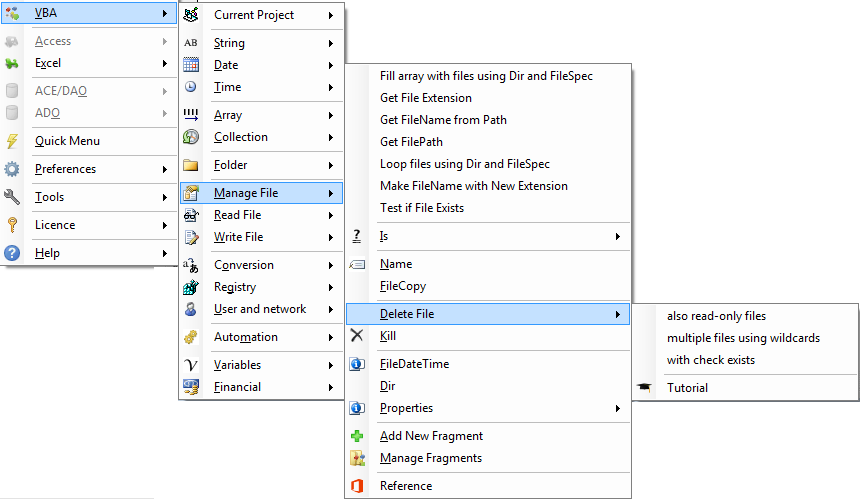Screen dimensions: 860x499
Task: Open the Conversion submenu entry
Action: (x=262, y=265)
